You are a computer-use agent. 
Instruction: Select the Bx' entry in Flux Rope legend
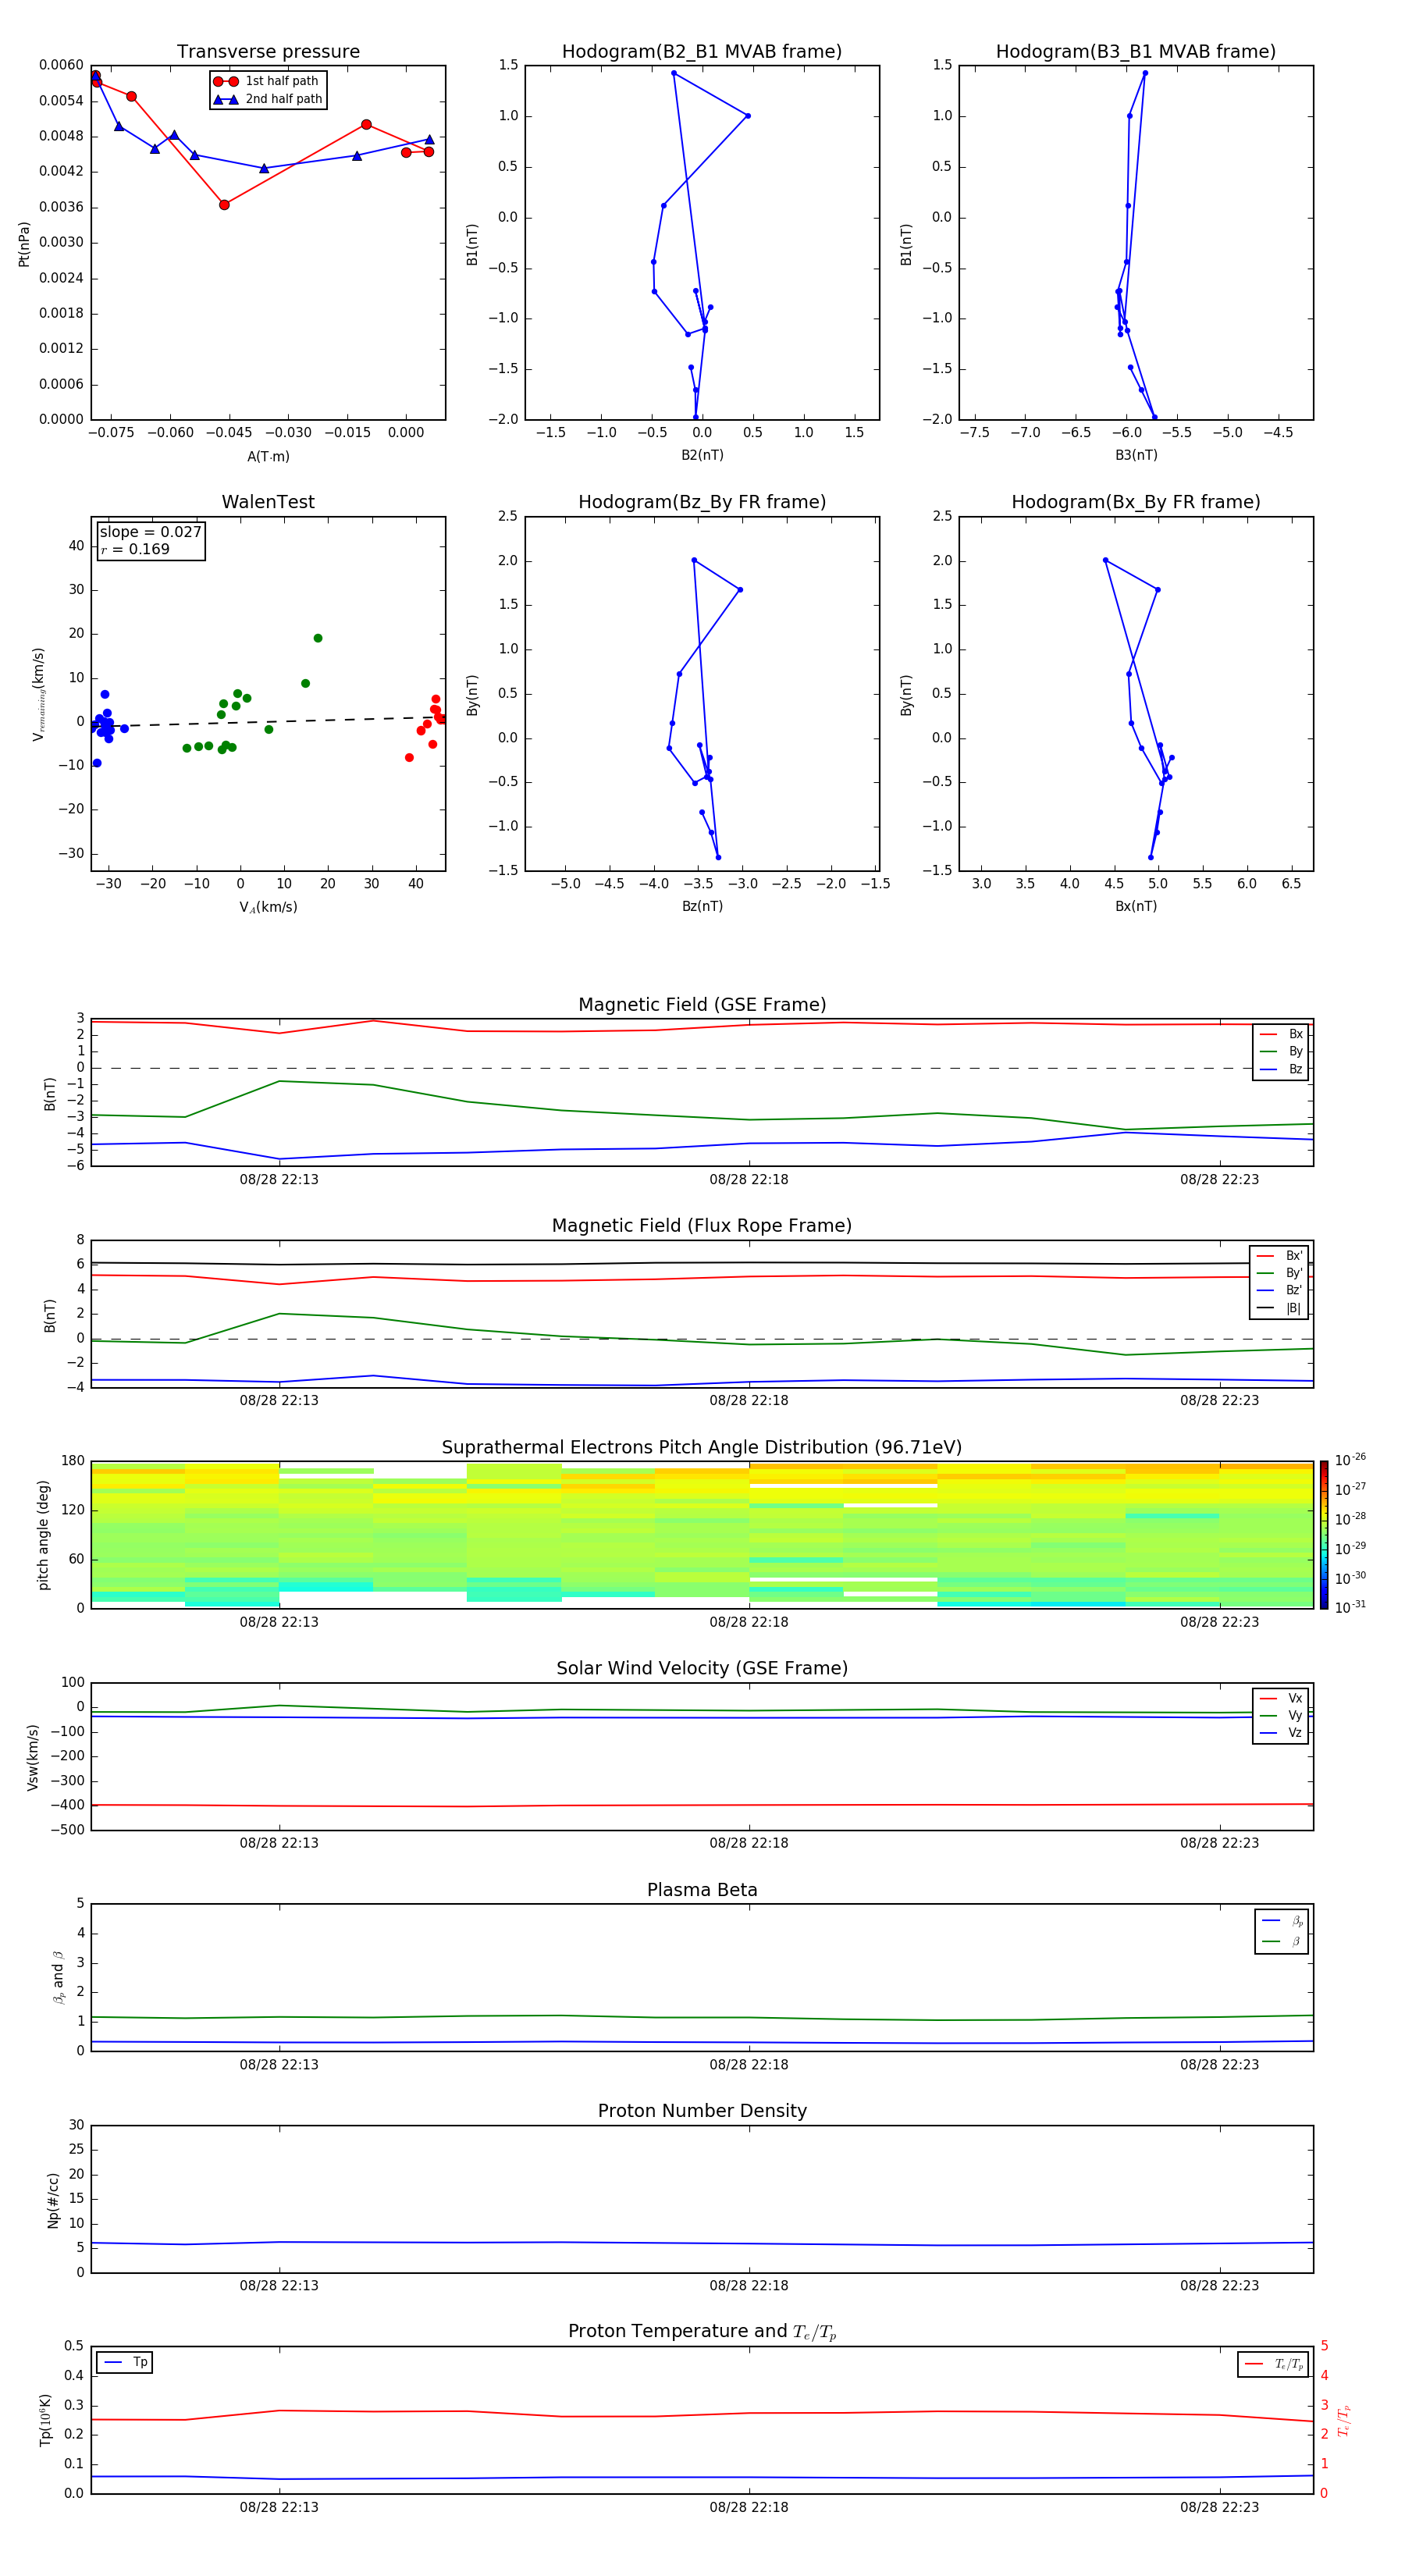[x=1280, y=1256]
